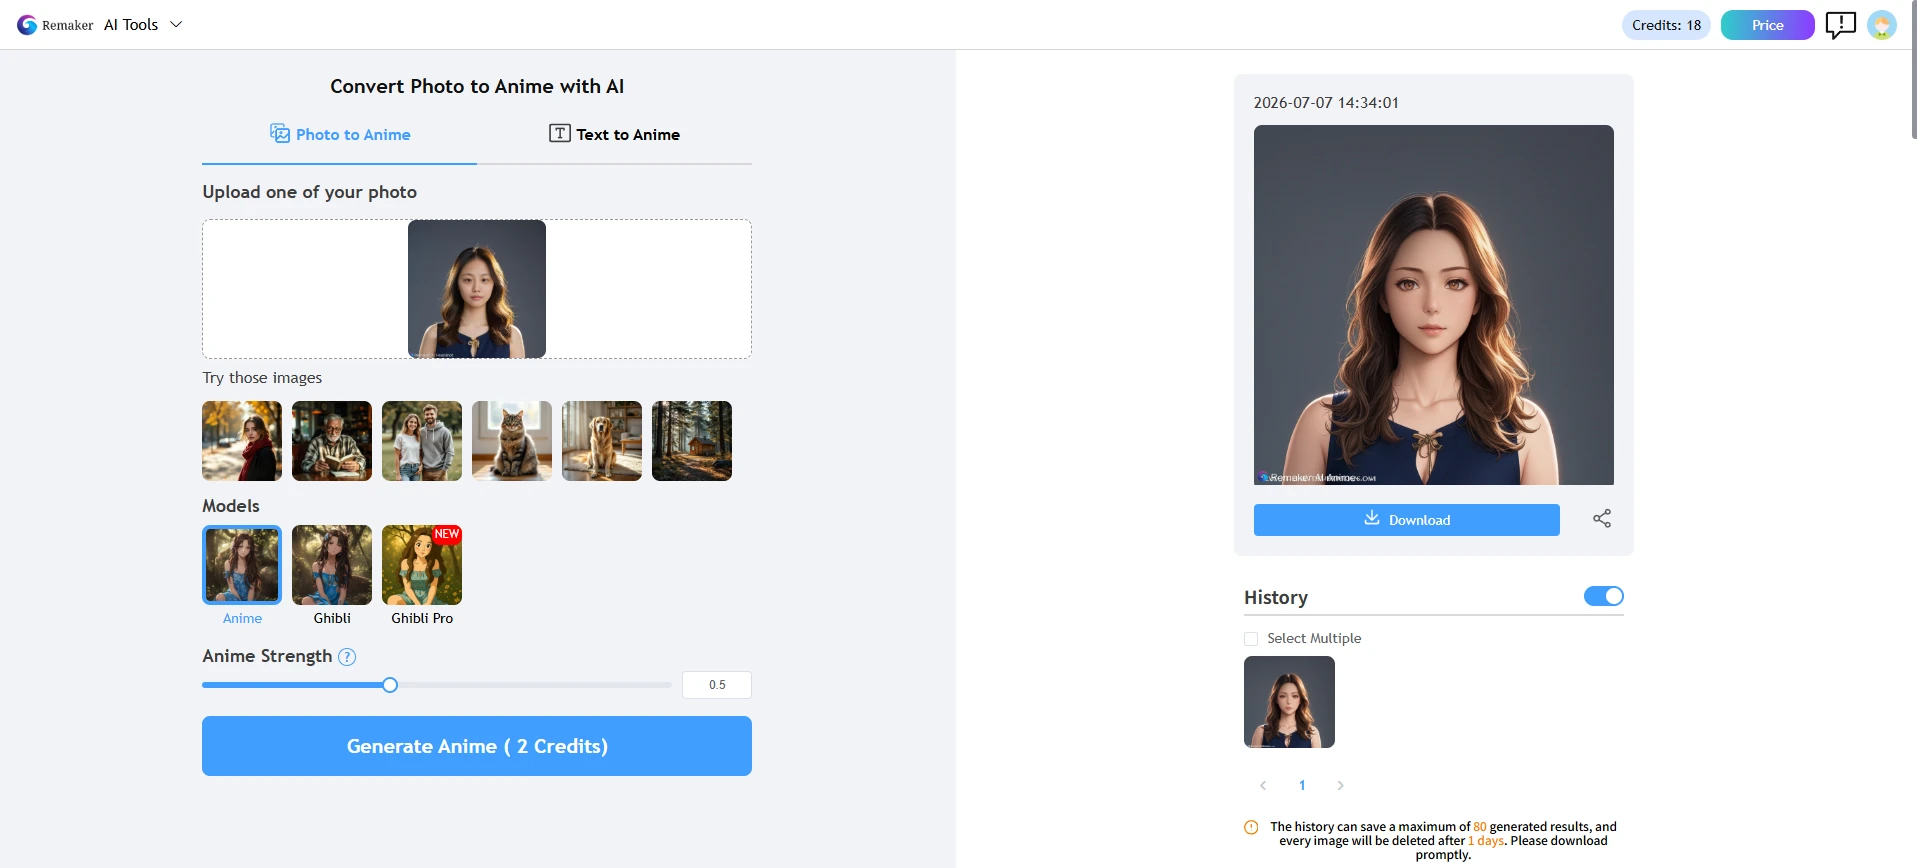
Task: Click the share icon beside Download
Action: (1602, 518)
